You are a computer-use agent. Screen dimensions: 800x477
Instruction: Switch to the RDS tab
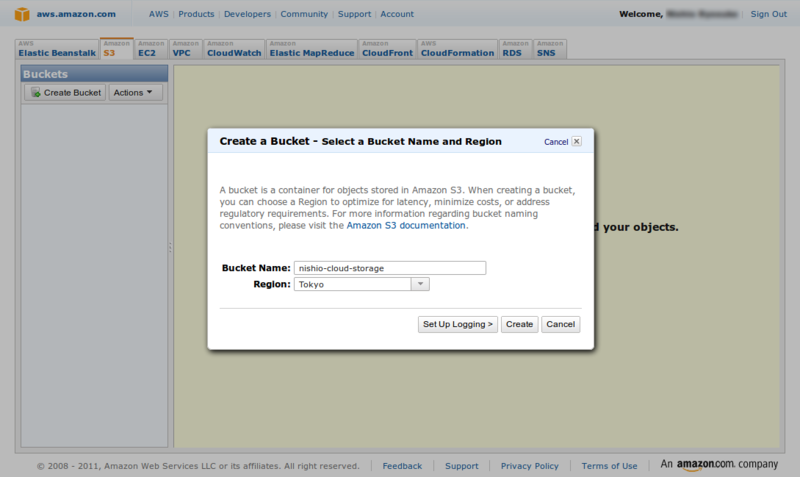coord(515,49)
